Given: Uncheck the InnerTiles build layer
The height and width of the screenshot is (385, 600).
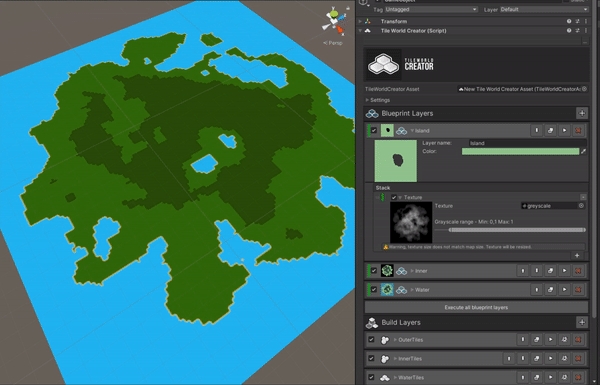Looking at the screenshot, I should click(x=371, y=359).
